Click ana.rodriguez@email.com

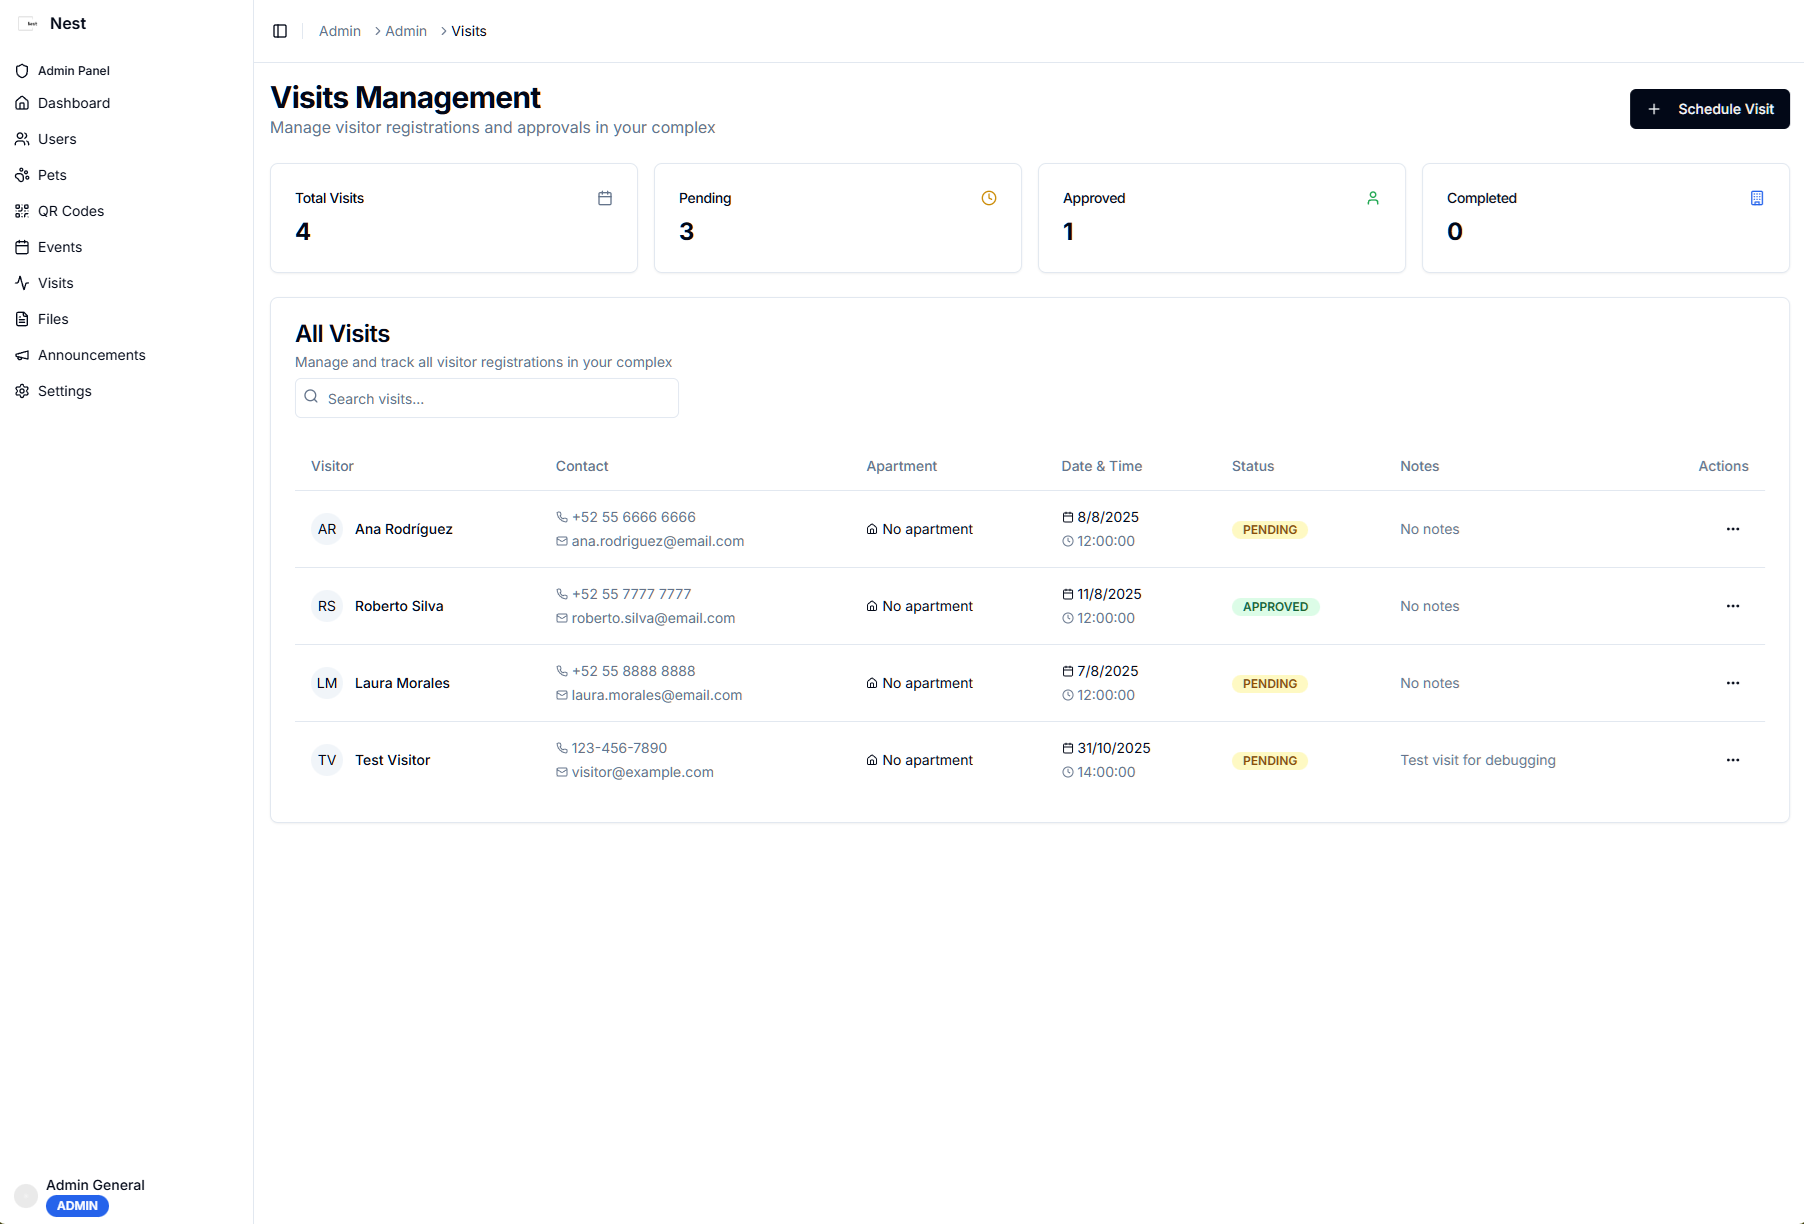coord(658,541)
